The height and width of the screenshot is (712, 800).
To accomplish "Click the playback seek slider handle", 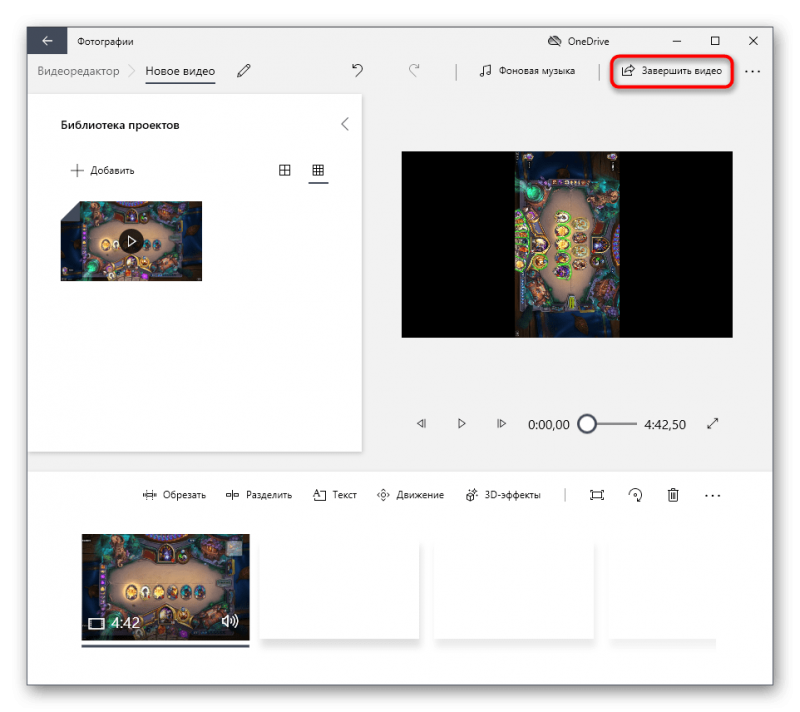I will pos(587,424).
